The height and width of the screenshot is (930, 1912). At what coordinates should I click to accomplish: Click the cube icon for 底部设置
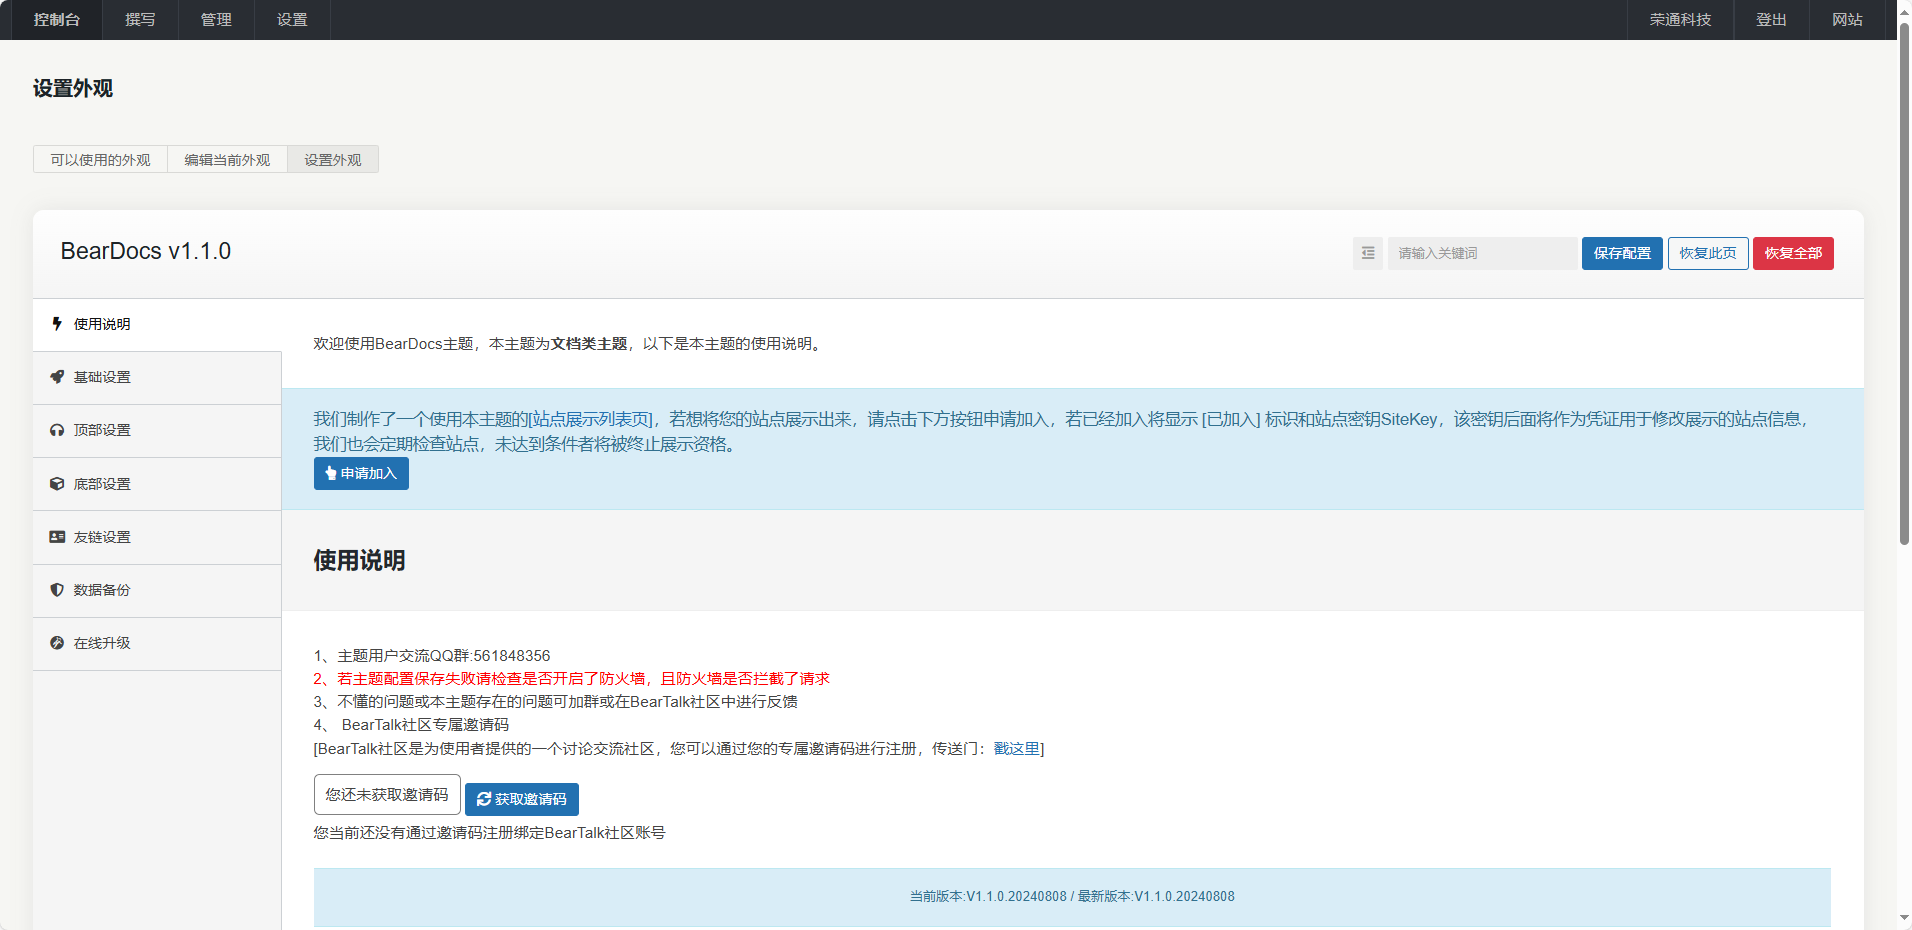[57, 484]
